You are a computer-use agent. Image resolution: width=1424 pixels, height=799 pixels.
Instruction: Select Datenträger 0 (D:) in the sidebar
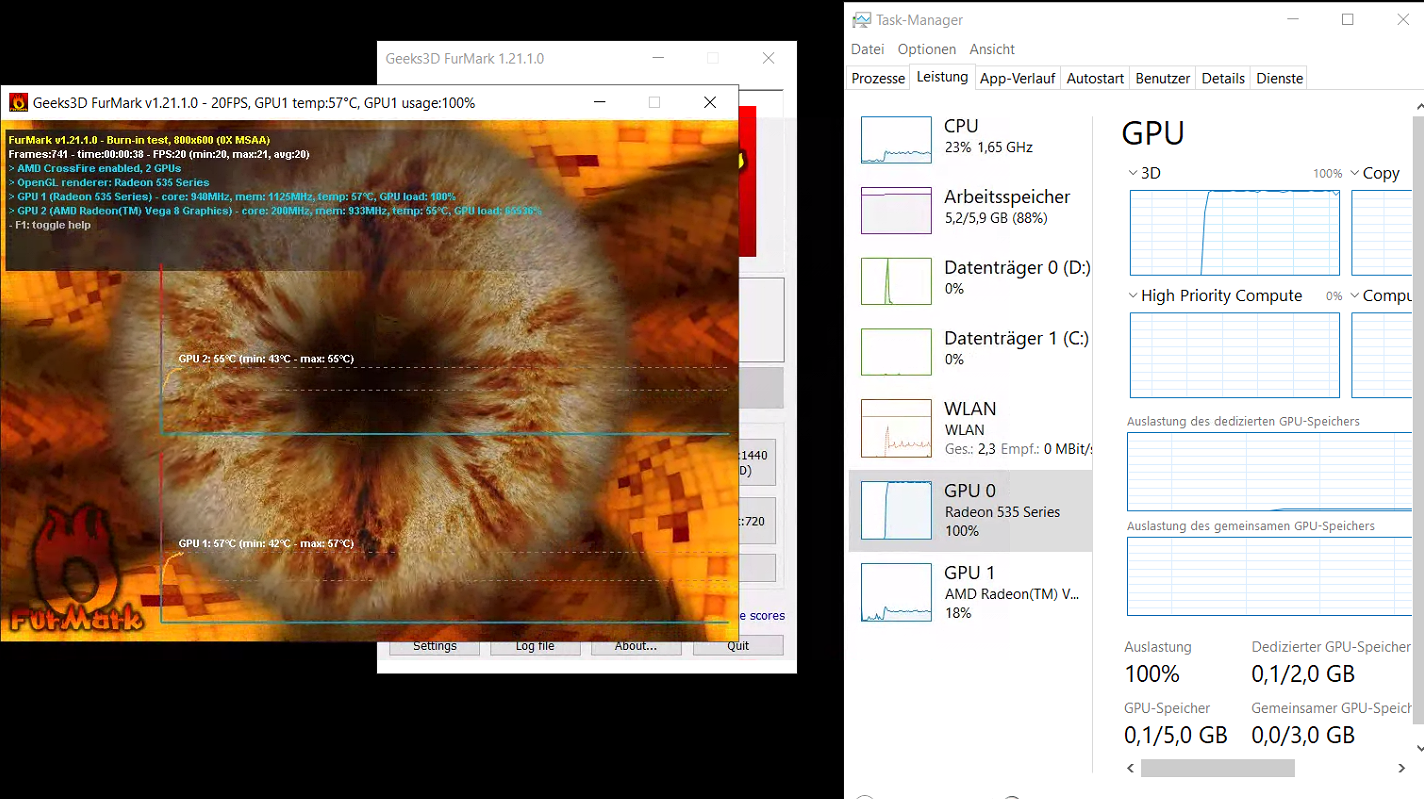[x=970, y=280]
